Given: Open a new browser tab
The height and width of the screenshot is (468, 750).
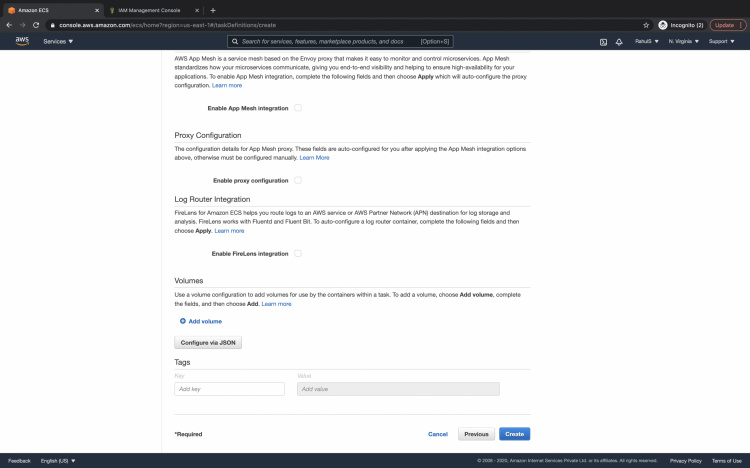Looking at the screenshot, I should pos(213,9).
